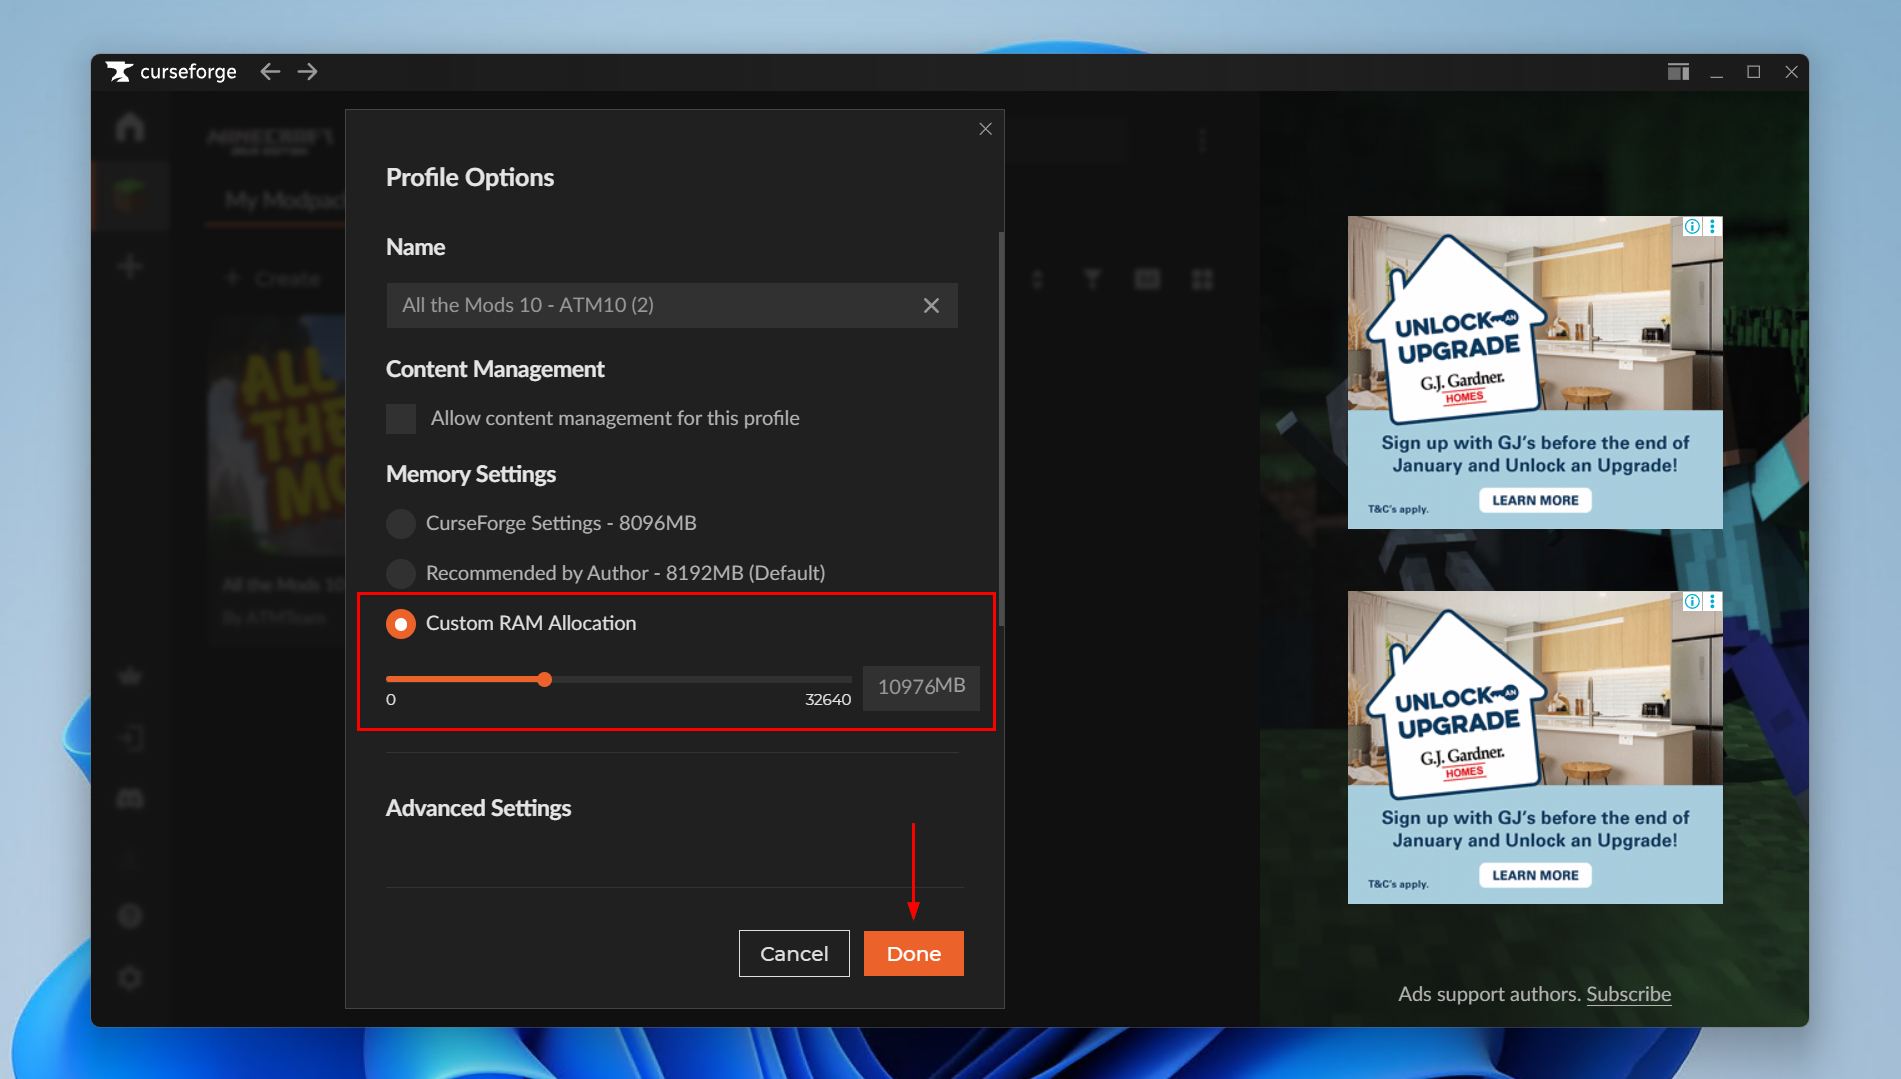Click the CurseForge anvil logo

[120, 72]
